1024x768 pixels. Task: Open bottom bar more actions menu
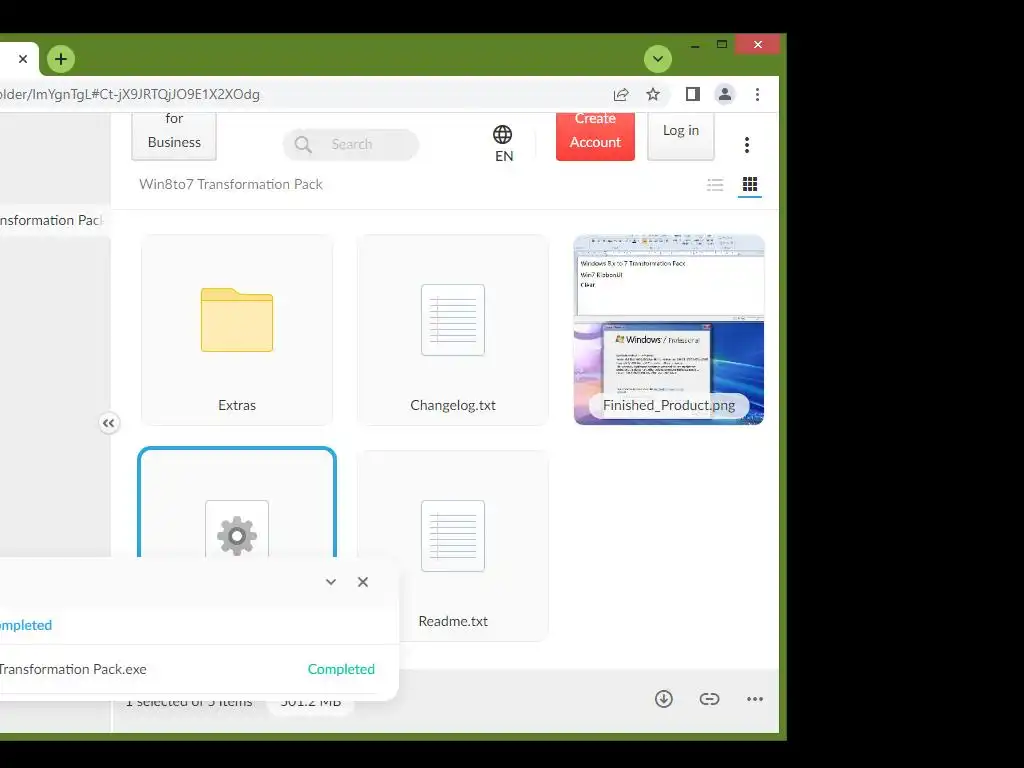(x=755, y=699)
